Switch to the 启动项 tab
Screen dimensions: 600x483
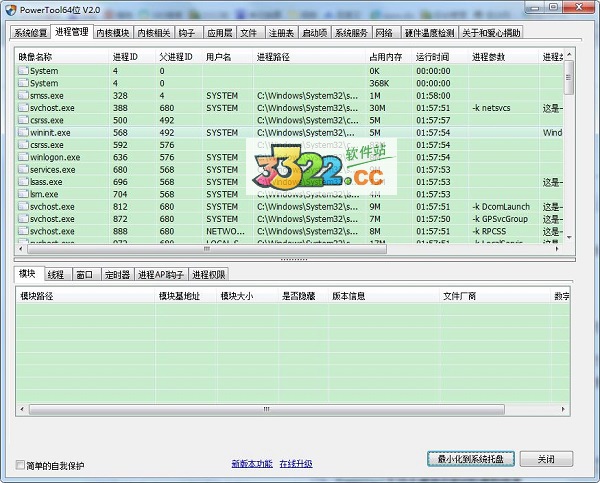coord(315,33)
